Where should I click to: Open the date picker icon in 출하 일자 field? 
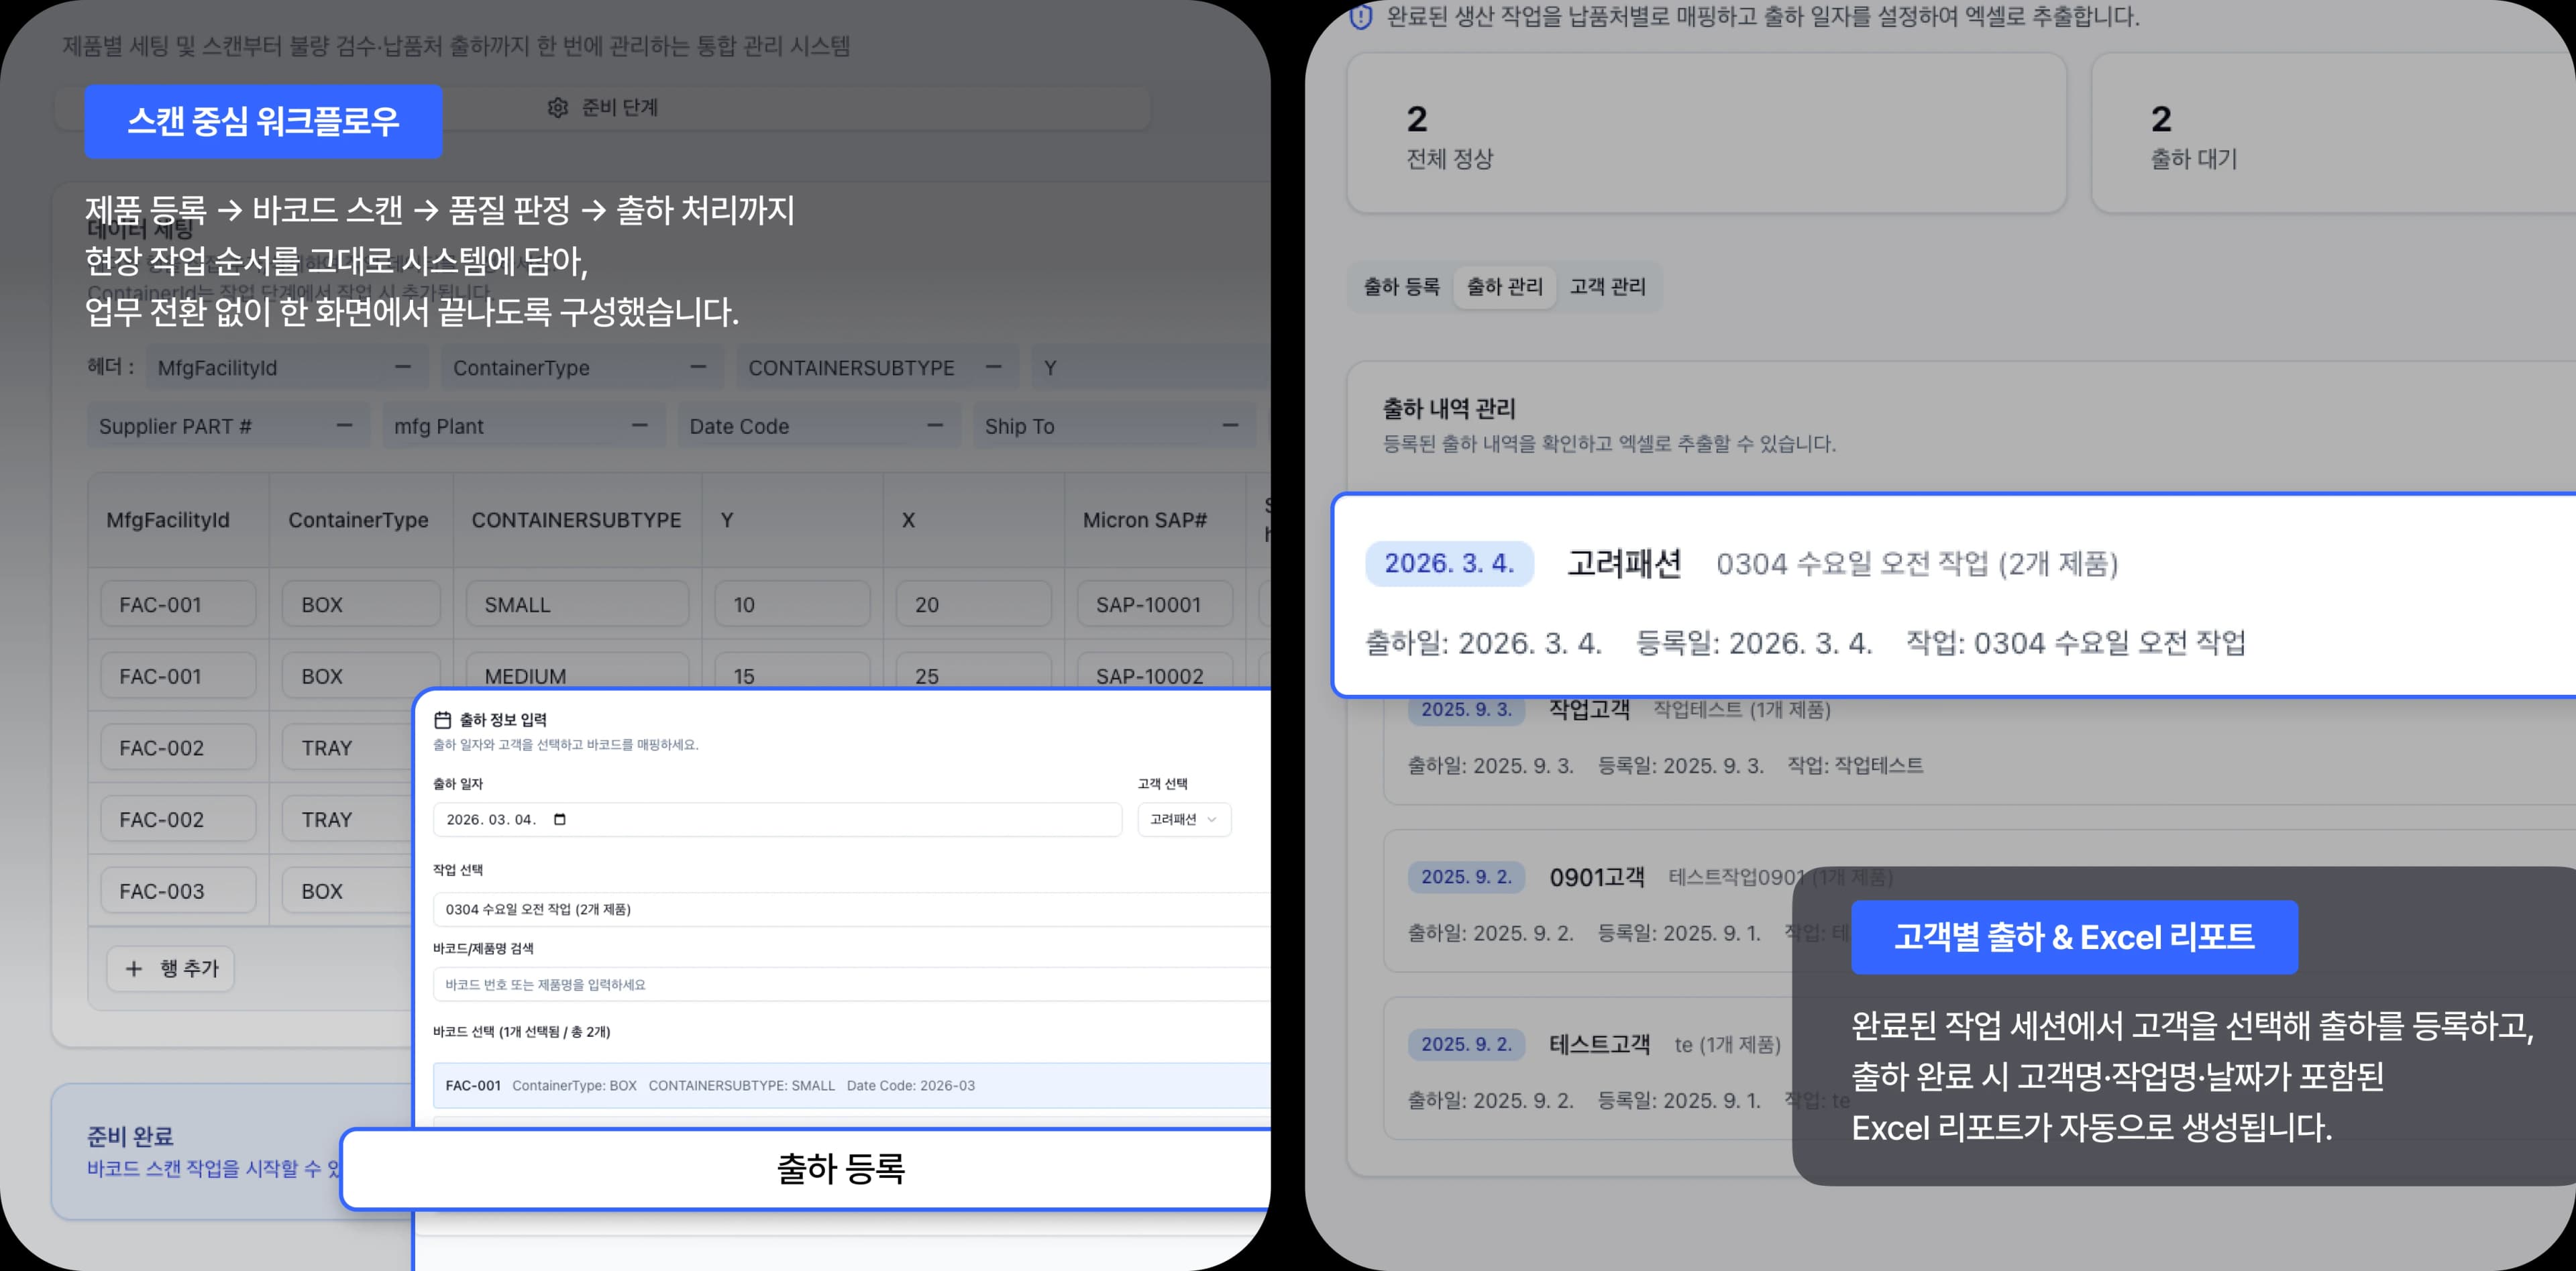click(x=560, y=819)
